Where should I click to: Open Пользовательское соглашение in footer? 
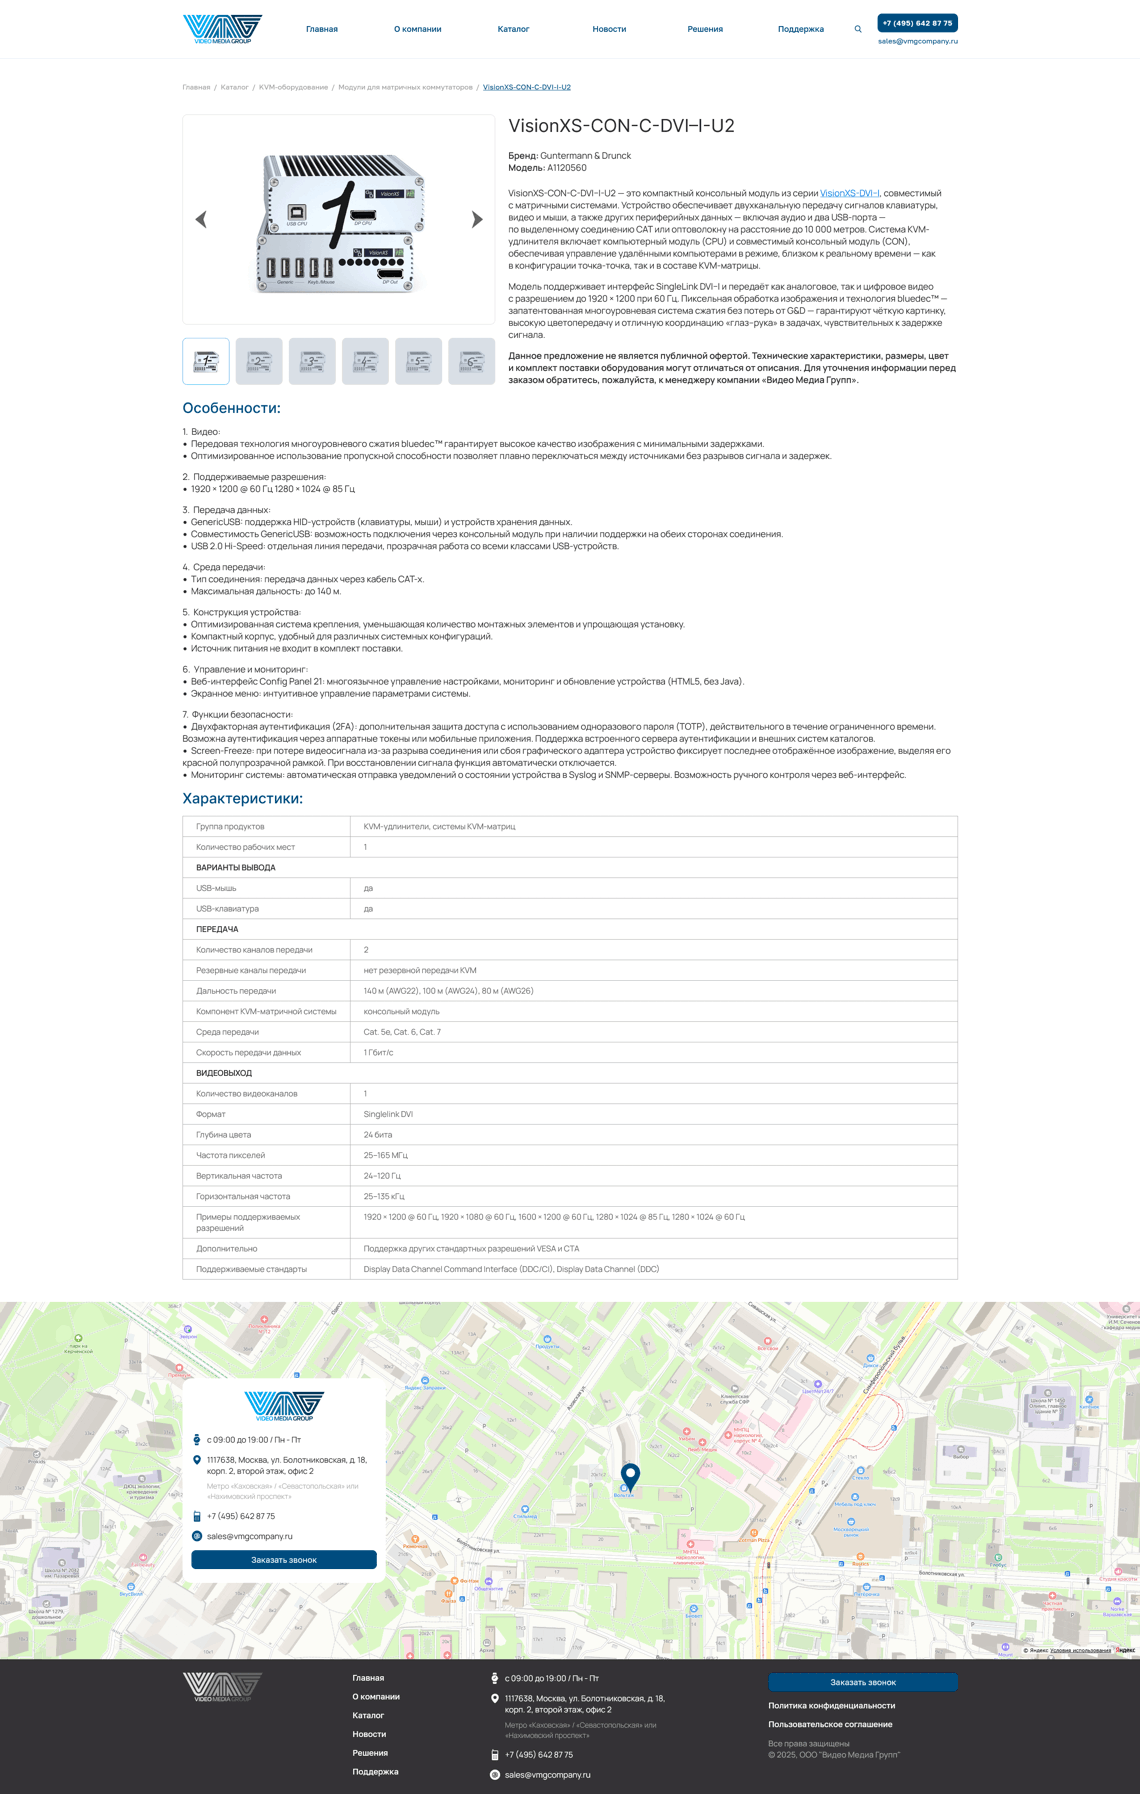point(830,1724)
